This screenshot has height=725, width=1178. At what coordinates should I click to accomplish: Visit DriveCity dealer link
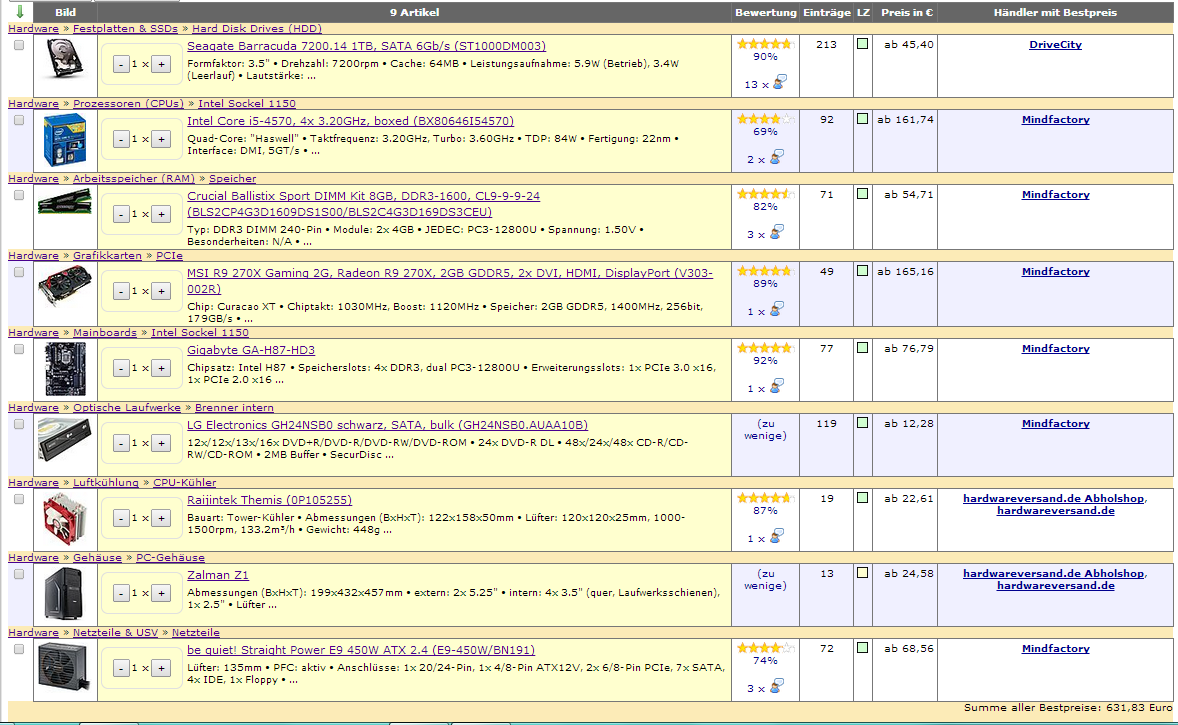[x=1055, y=44]
